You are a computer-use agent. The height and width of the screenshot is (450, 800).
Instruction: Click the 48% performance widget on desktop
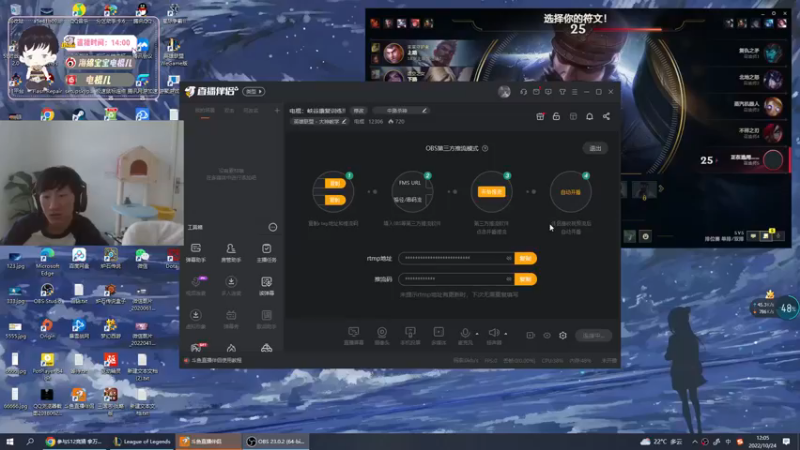(788, 309)
